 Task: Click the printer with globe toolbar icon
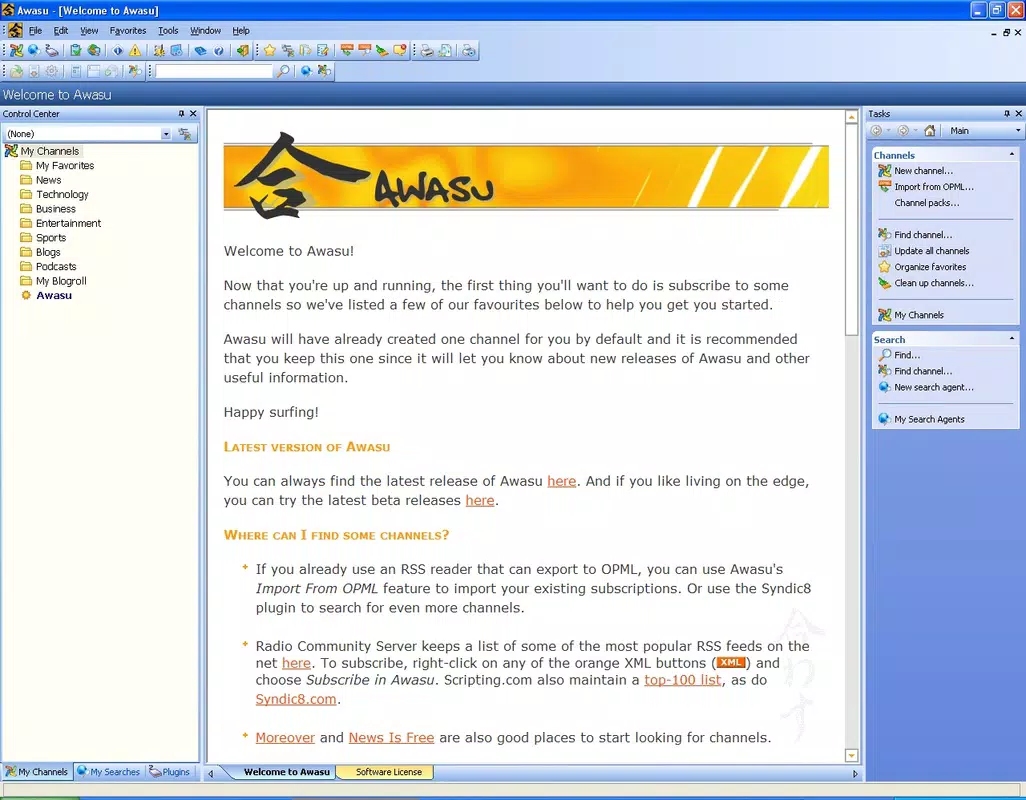point(469,50)
